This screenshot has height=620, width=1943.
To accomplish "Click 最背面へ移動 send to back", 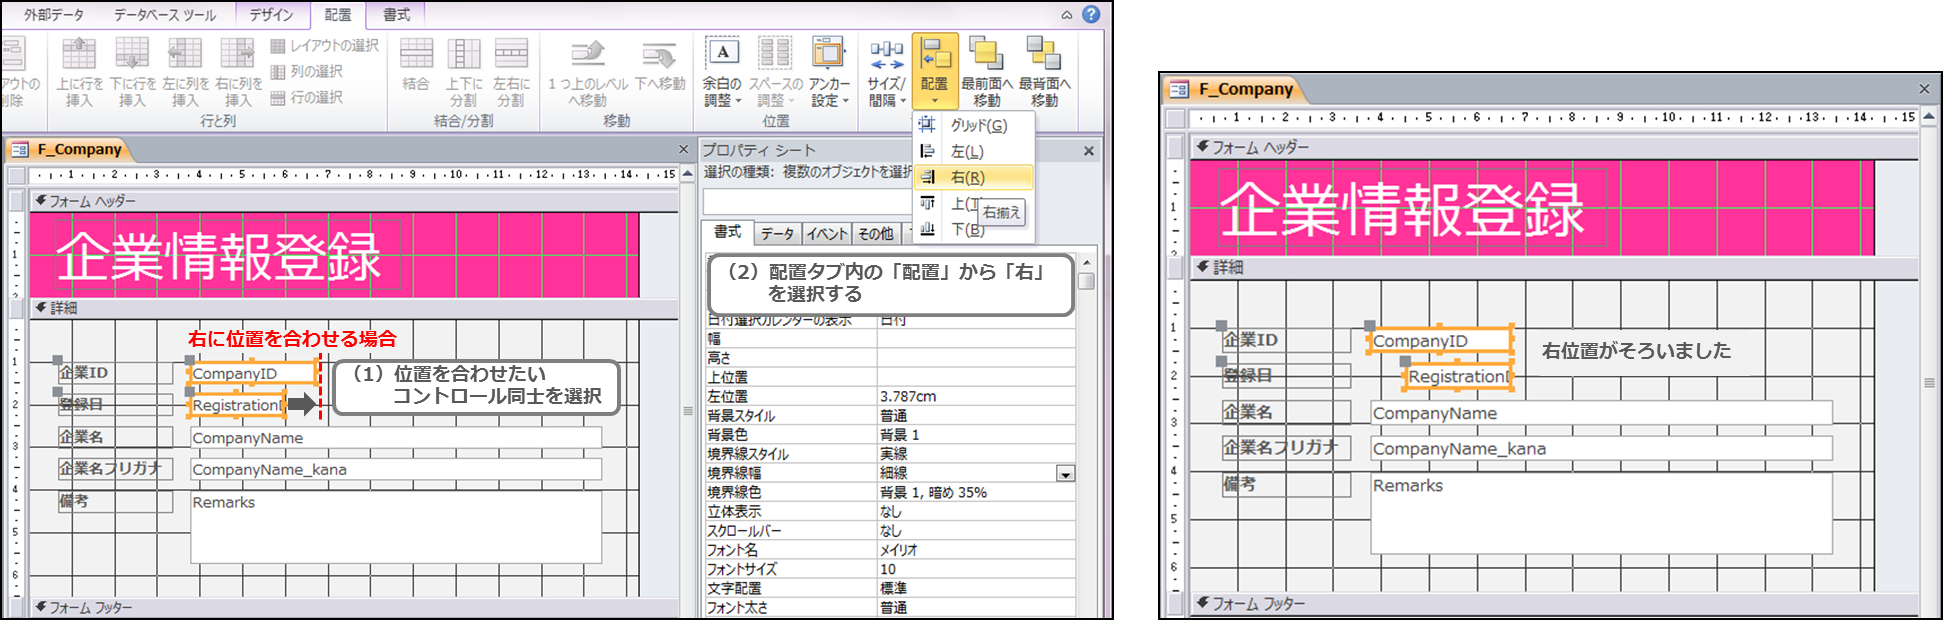I will point(1044,71).
